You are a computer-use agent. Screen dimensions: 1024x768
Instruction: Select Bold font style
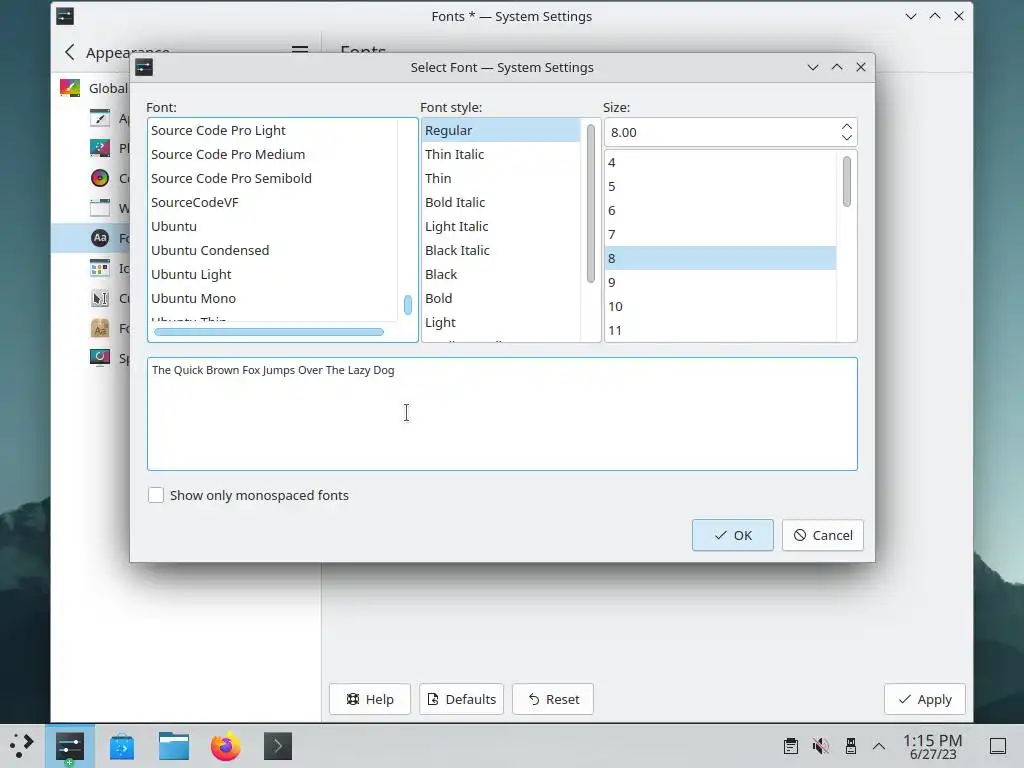click(x=501, y=298)
